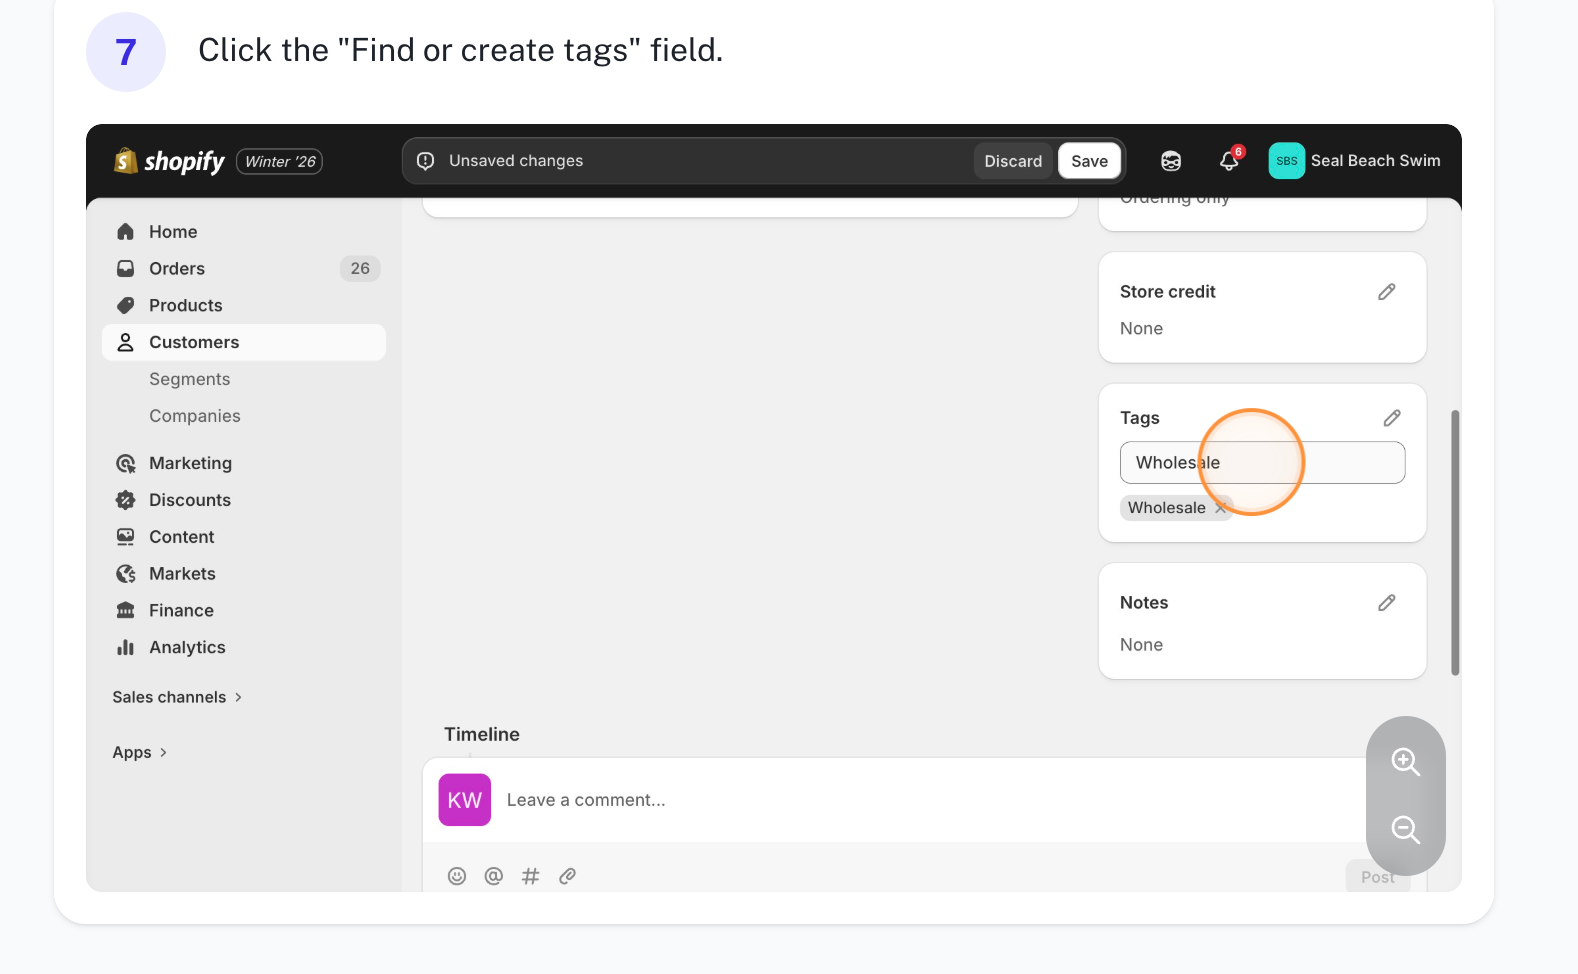Viewport: 1578px width, 974px height.
Task: Expand Sales channels section
Action: coord(177,697)
